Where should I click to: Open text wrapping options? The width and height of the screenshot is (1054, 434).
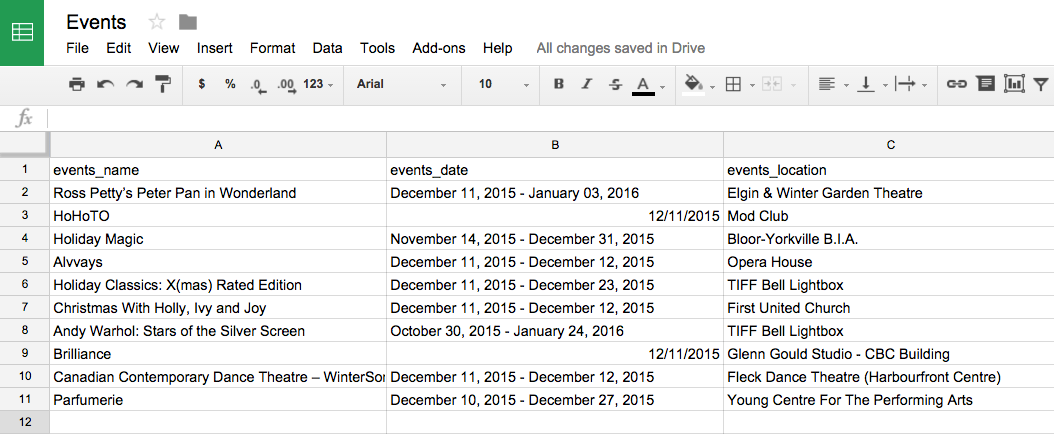tap(905, 84)
